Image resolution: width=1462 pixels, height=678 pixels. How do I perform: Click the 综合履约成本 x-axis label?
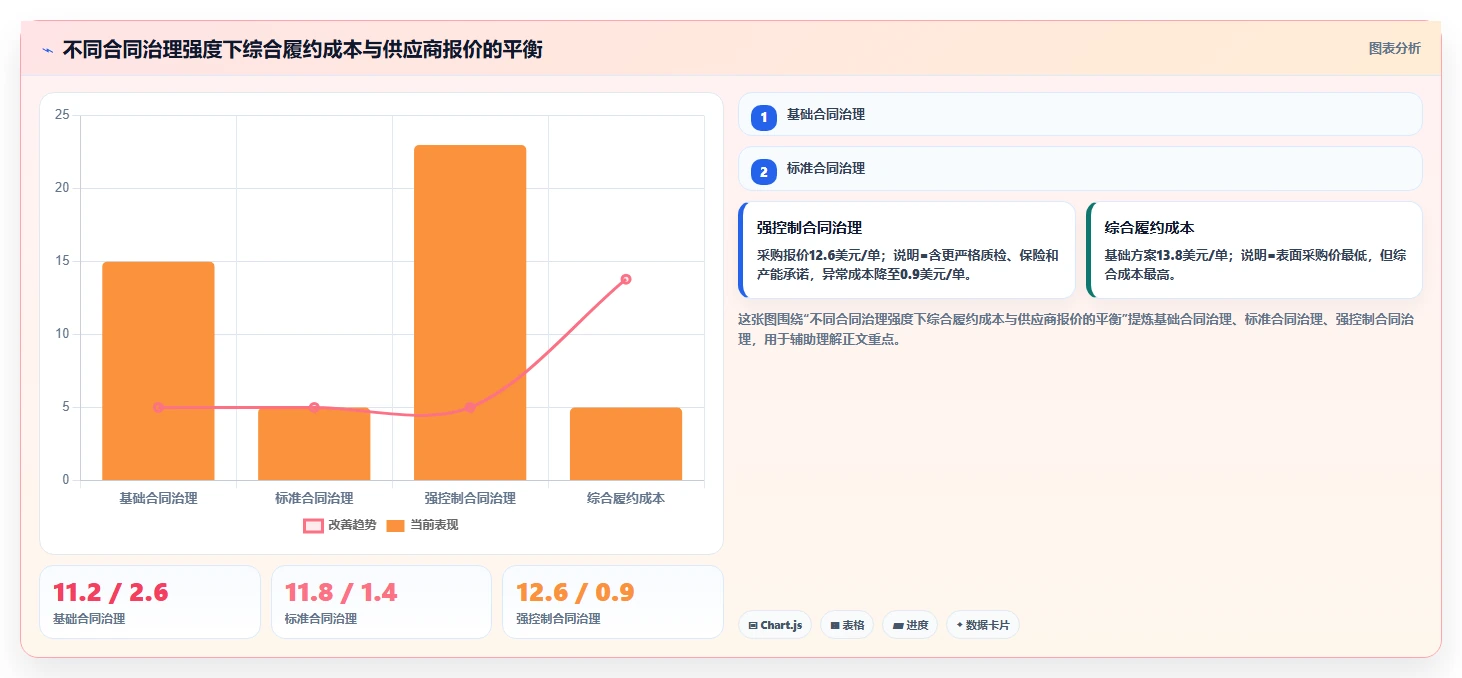tap(626, 498)
